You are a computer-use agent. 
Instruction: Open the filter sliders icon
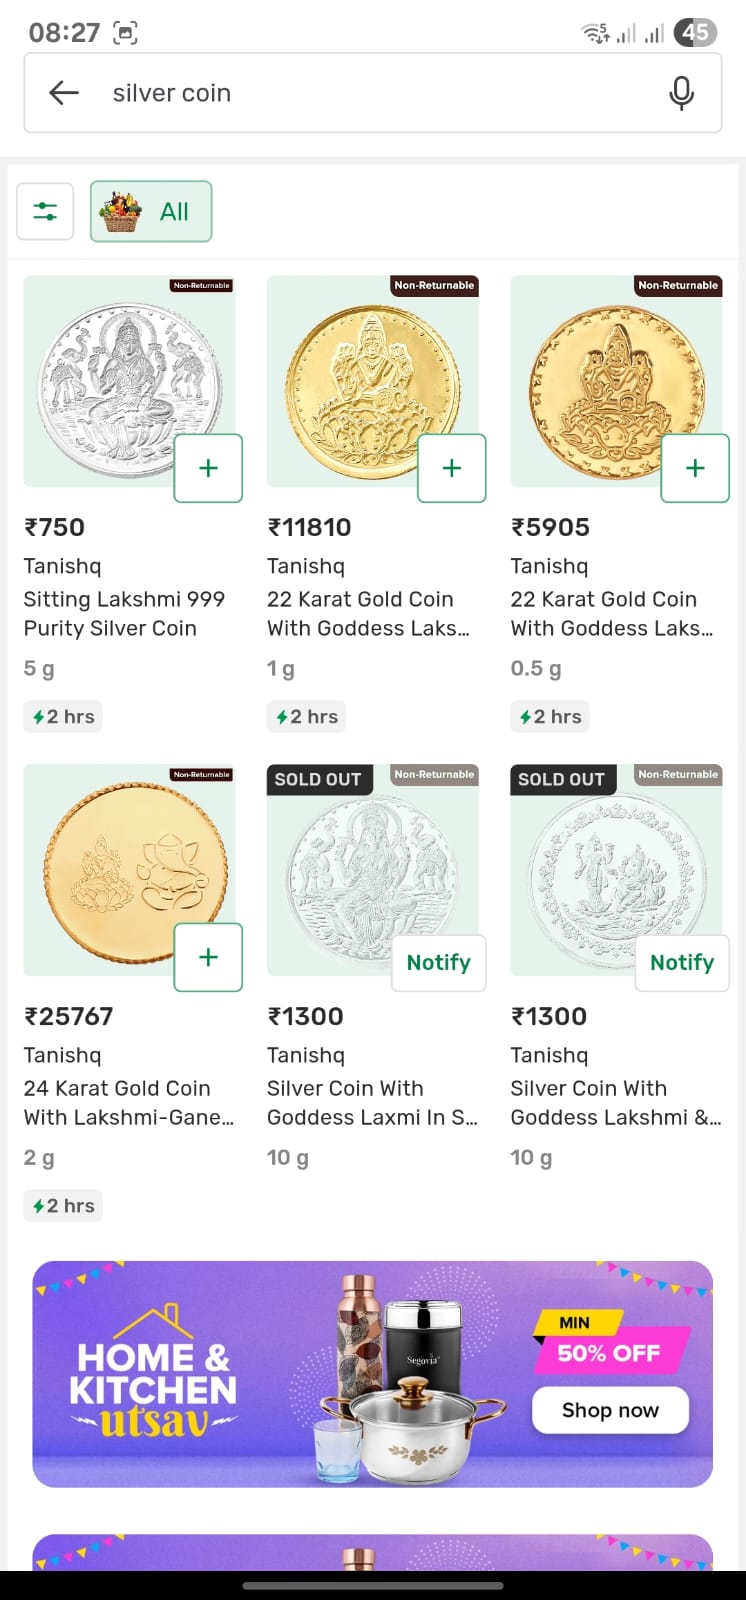(x=45, y=211)
